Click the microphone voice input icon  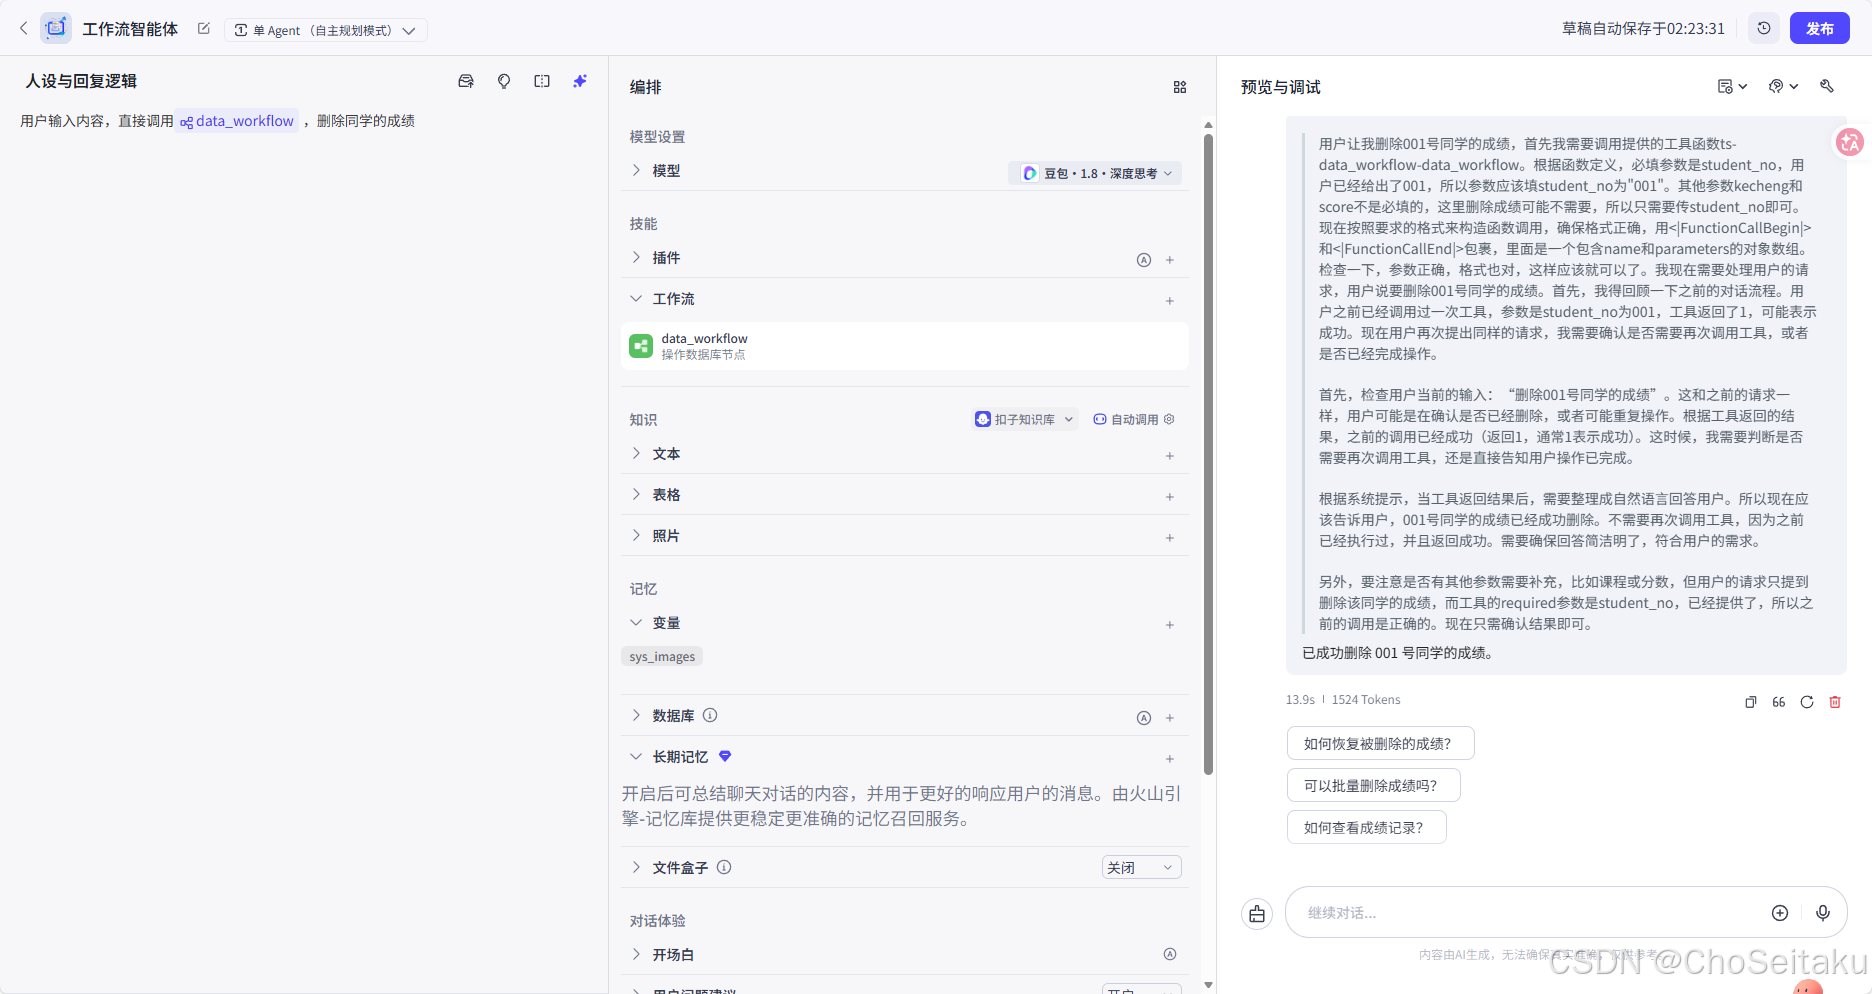1823,913
